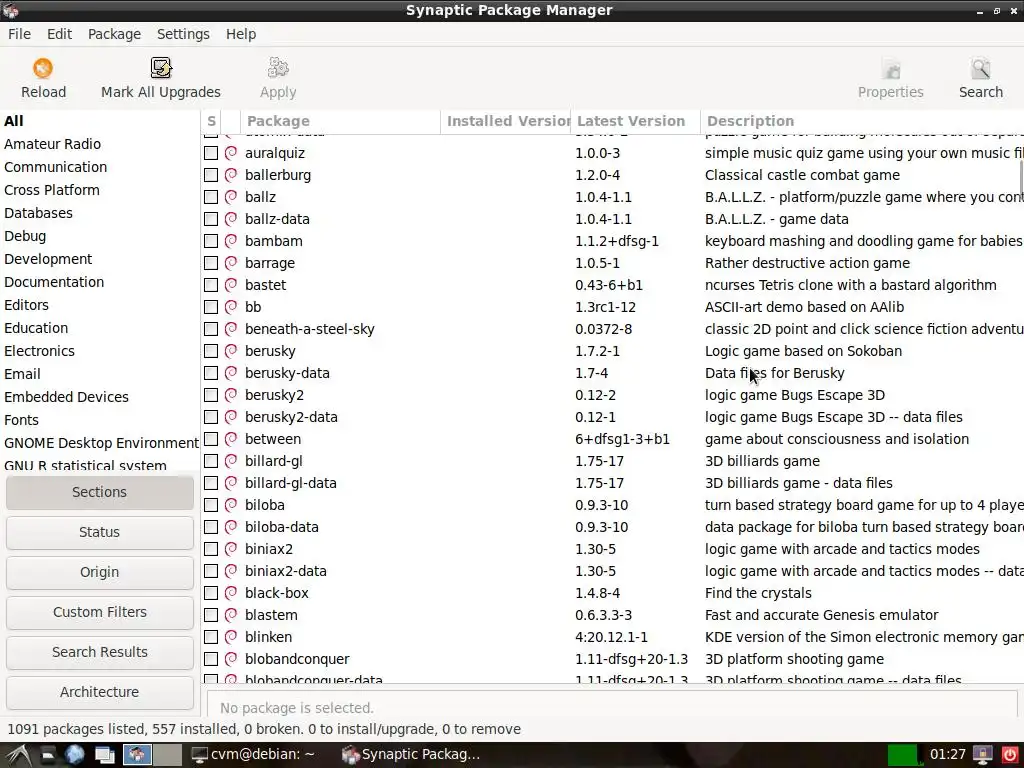
Task: Open the Custom Filters view
Action: pos(99,612)
